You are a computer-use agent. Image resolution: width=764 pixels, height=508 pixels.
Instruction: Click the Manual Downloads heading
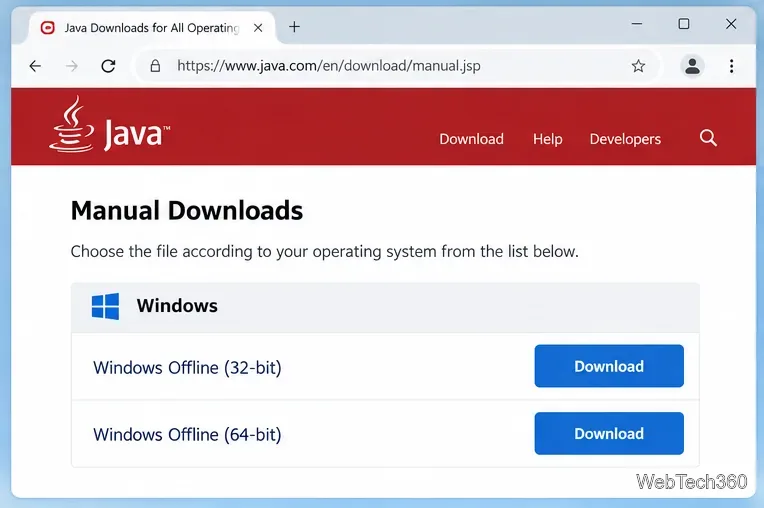click(187, 210)
